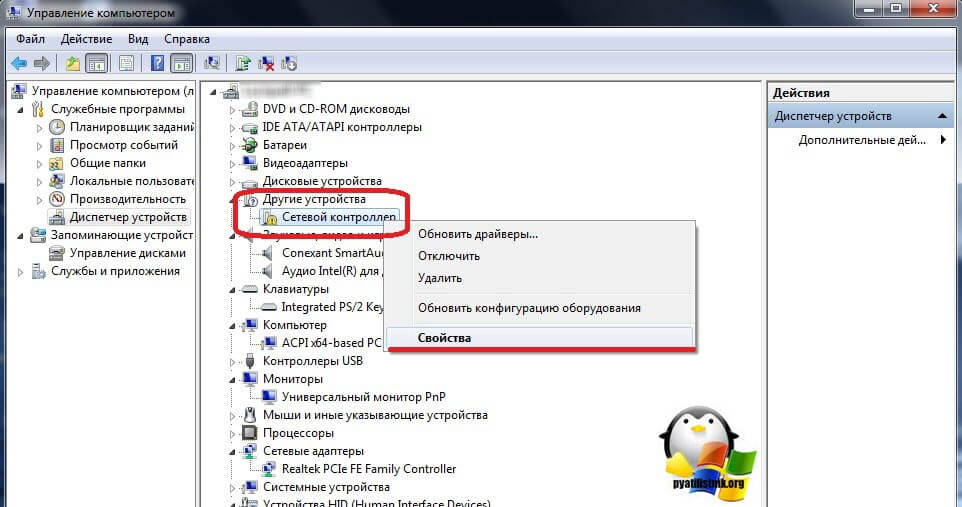Click the Scan for hardware changes toolbar icon
The width and height of the screenshot is (962, 507).
click(x=211, y=63)
